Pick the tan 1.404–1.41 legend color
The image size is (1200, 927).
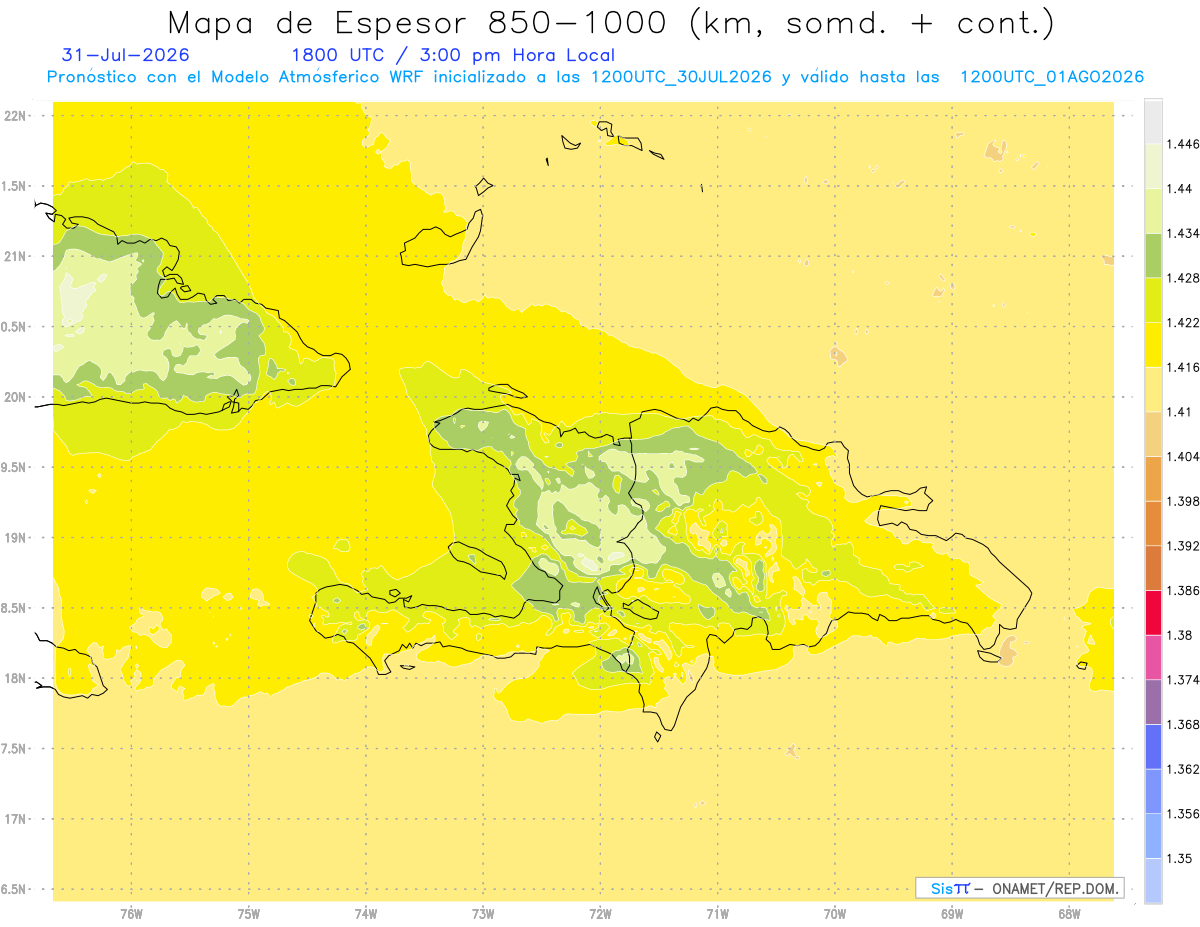(1153, 434)
